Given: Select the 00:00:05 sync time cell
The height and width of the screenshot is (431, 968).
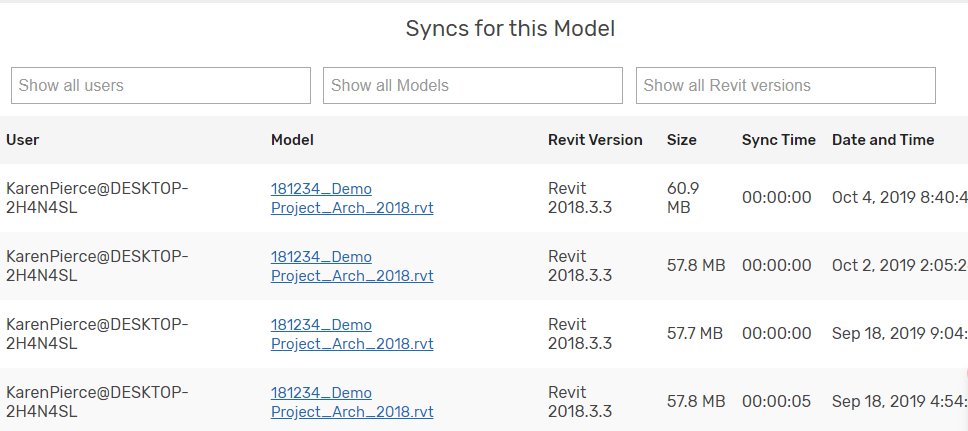Looking at the screenshot, I should click(776, 401).
